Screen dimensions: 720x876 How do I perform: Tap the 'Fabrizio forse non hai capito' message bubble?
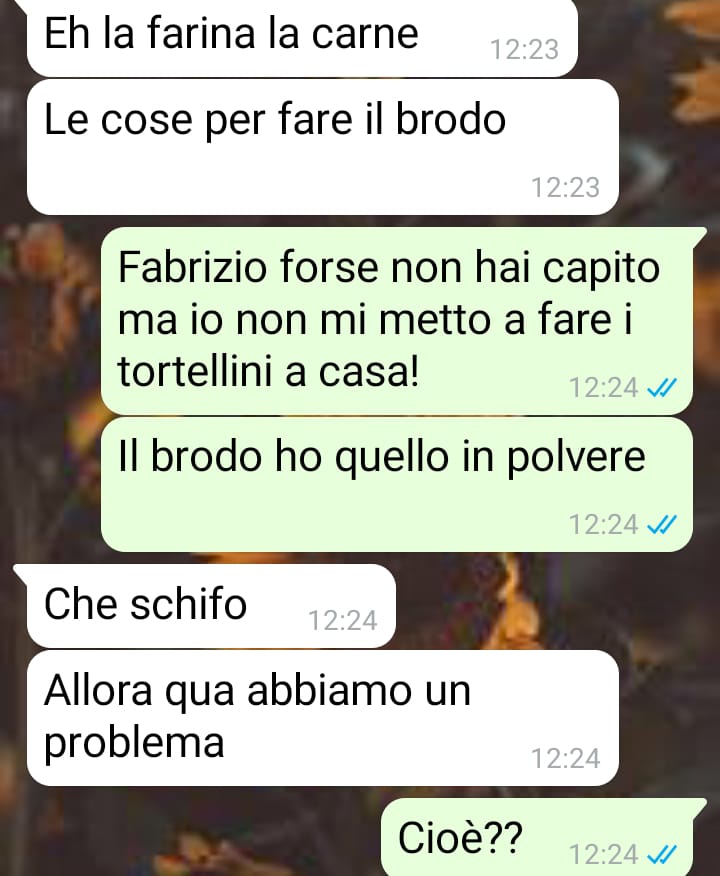(397, 321)
